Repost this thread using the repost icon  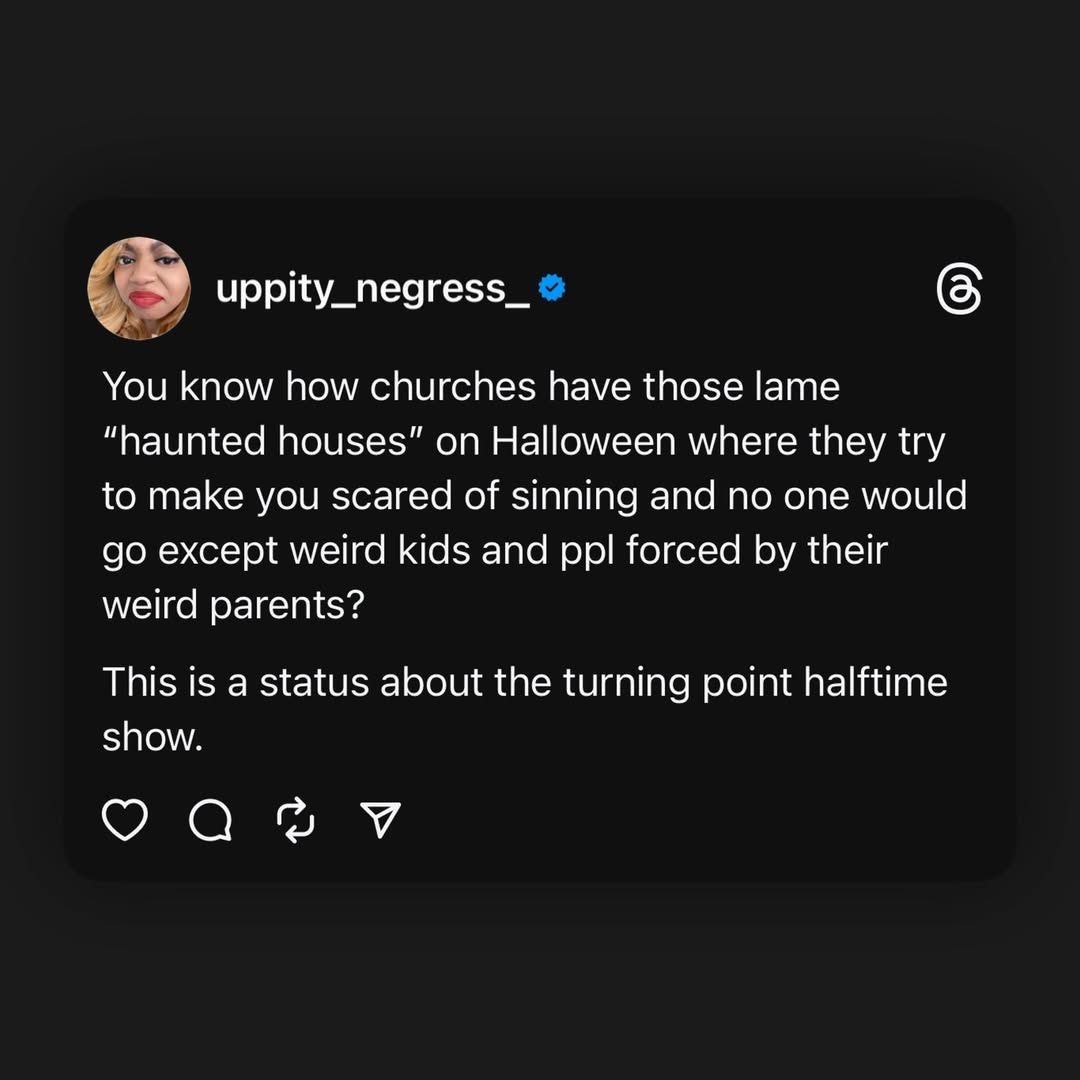[x=295, y=822]
